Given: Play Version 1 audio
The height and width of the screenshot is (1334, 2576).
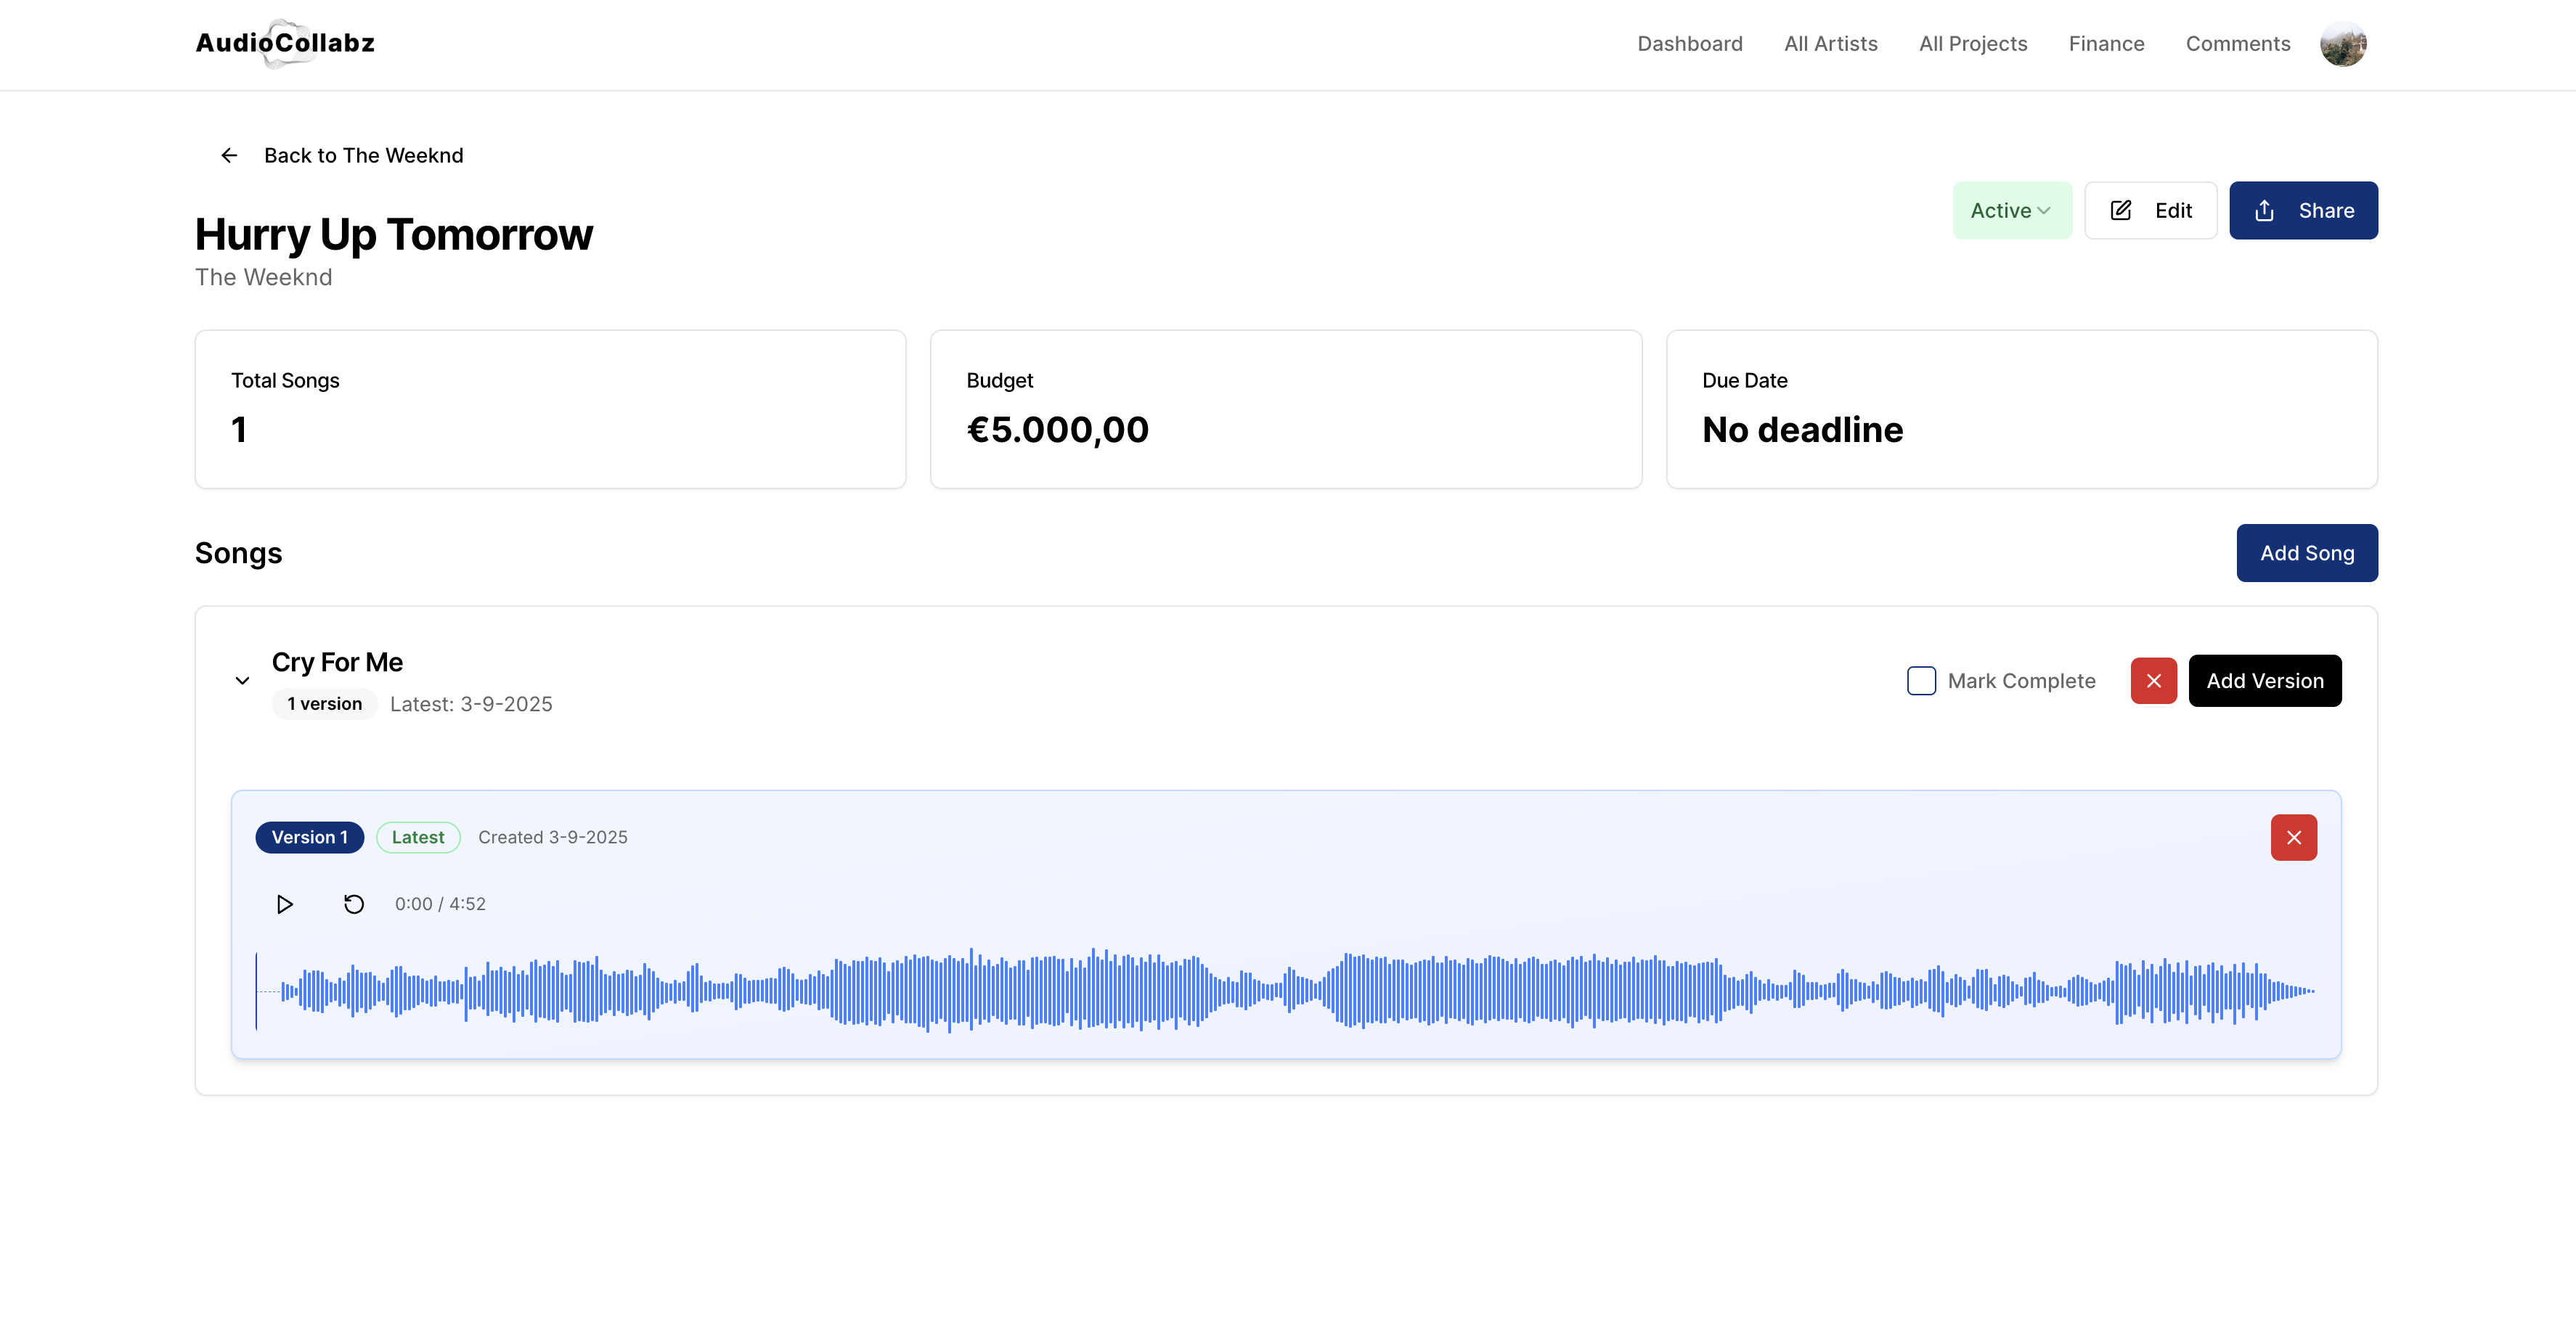Looking at the screenshot, I should [284, 904].
